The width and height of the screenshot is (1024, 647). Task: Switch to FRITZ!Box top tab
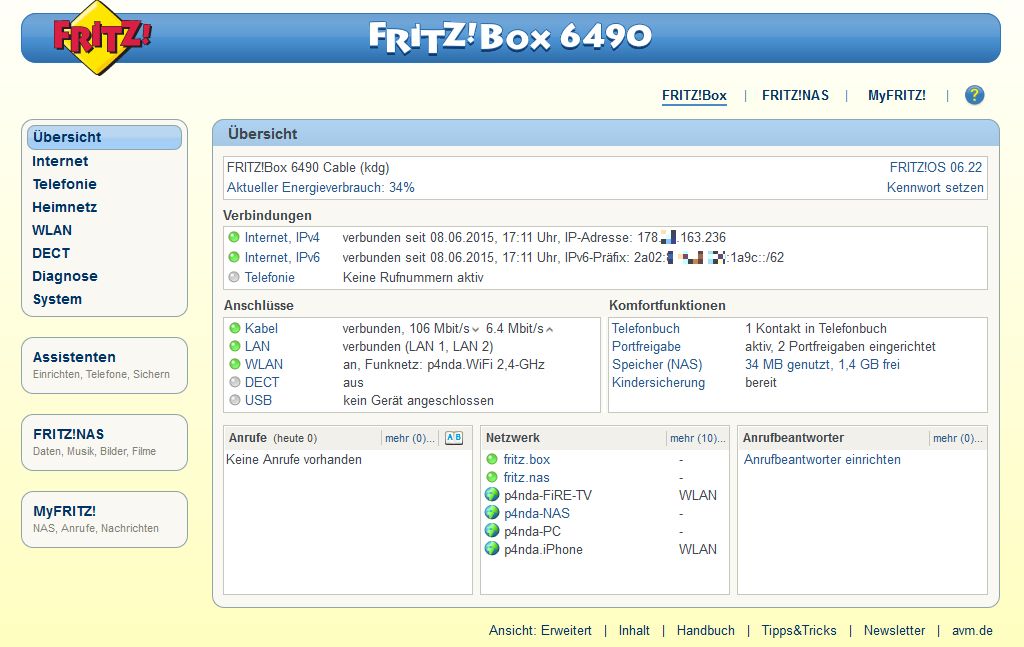click(694, 95)
